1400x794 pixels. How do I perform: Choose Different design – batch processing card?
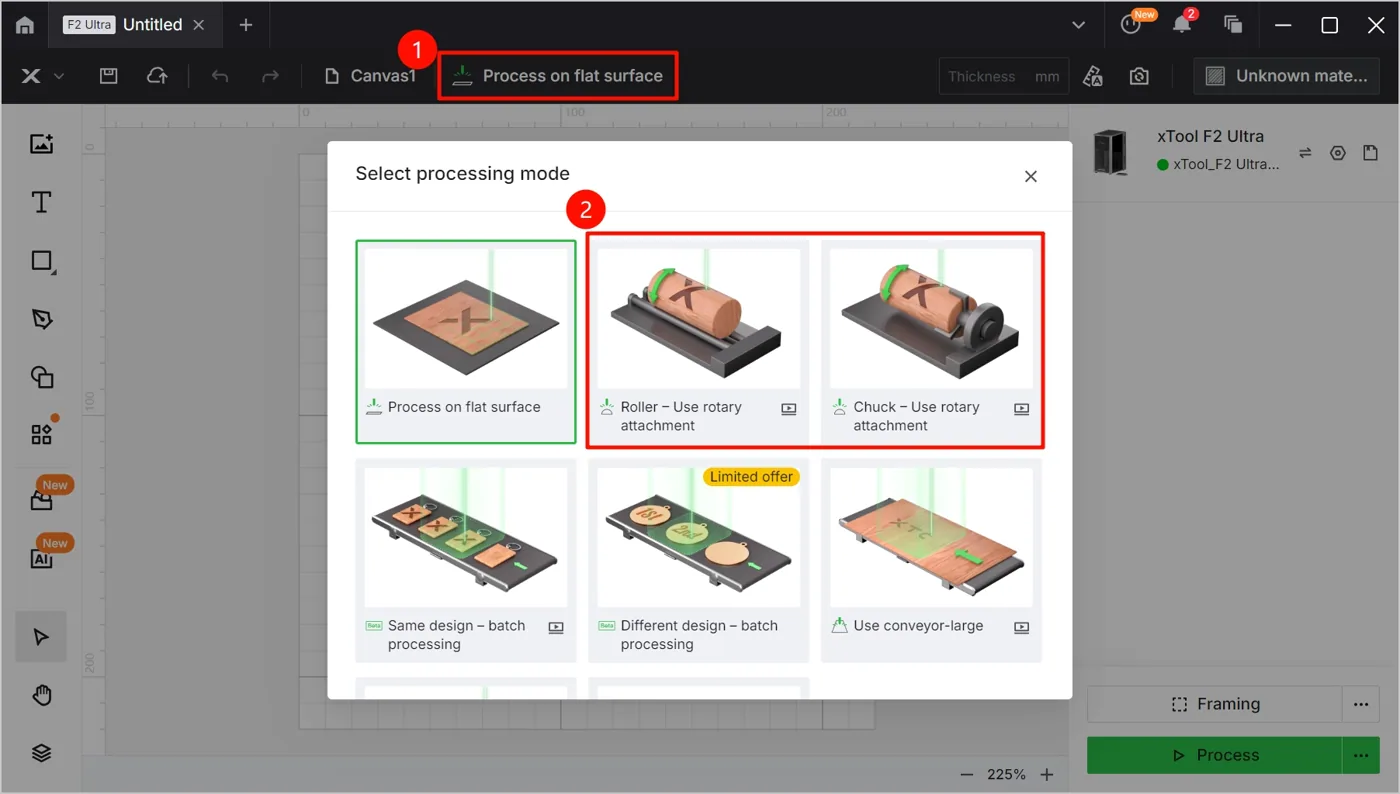[699, 560]
